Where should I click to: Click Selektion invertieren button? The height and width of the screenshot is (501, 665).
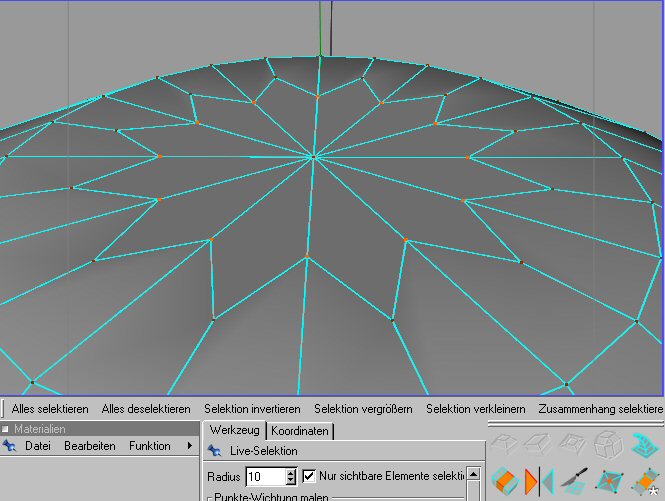click(x=252, y=409)
